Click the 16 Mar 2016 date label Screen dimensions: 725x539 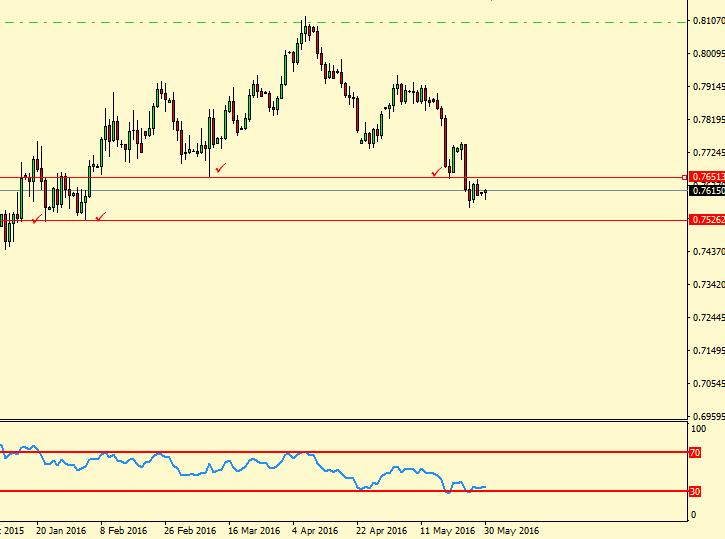pyautogui.click(x=254, y=530)
